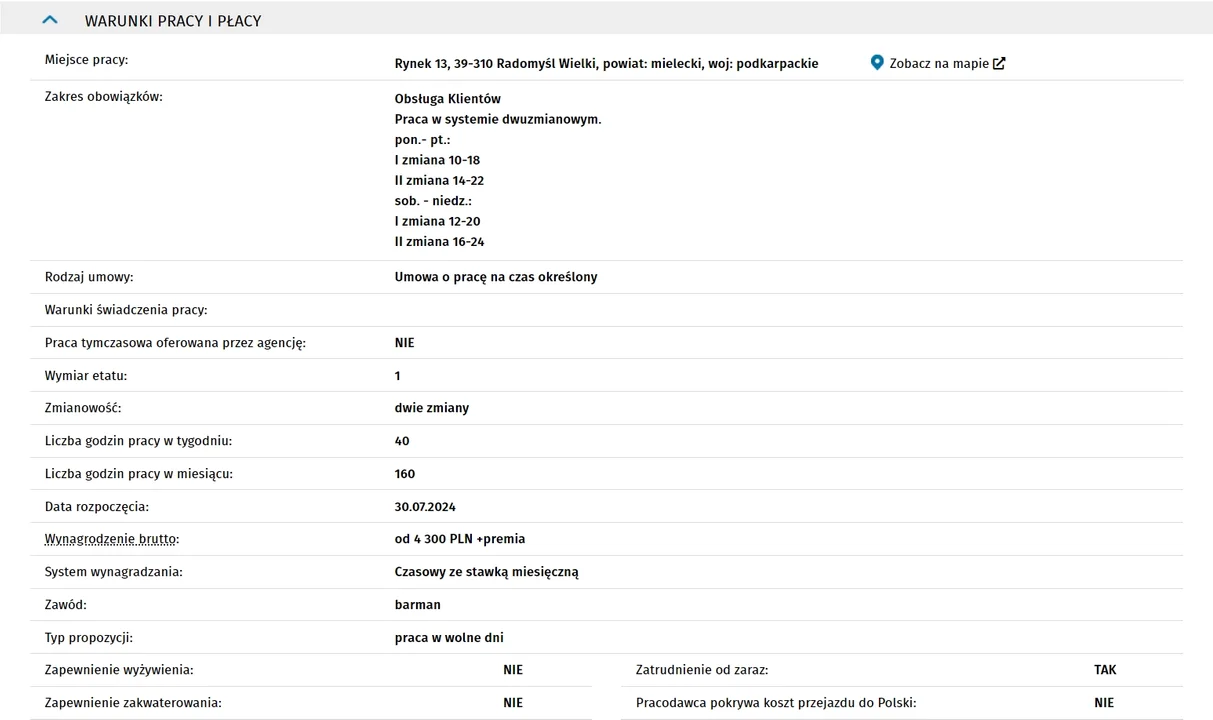Click the od 4 300 PLN +premia salary value
The image size is (1213, 720).
[460, 539]
